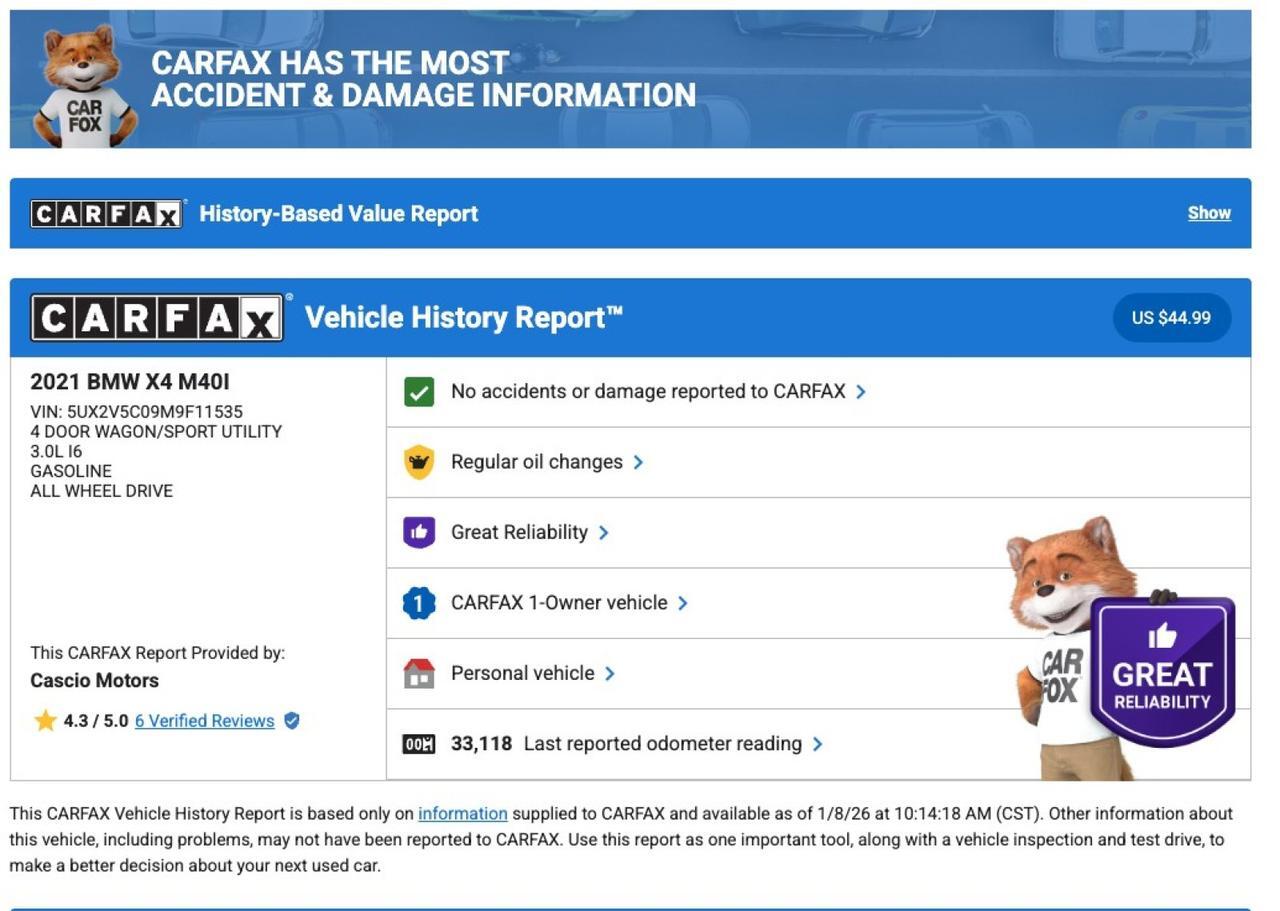The height and width of the screenshot is (911, 1280).
Task: Click the purple thumbs-up reliability icon
Action: [x=419, y=532]
